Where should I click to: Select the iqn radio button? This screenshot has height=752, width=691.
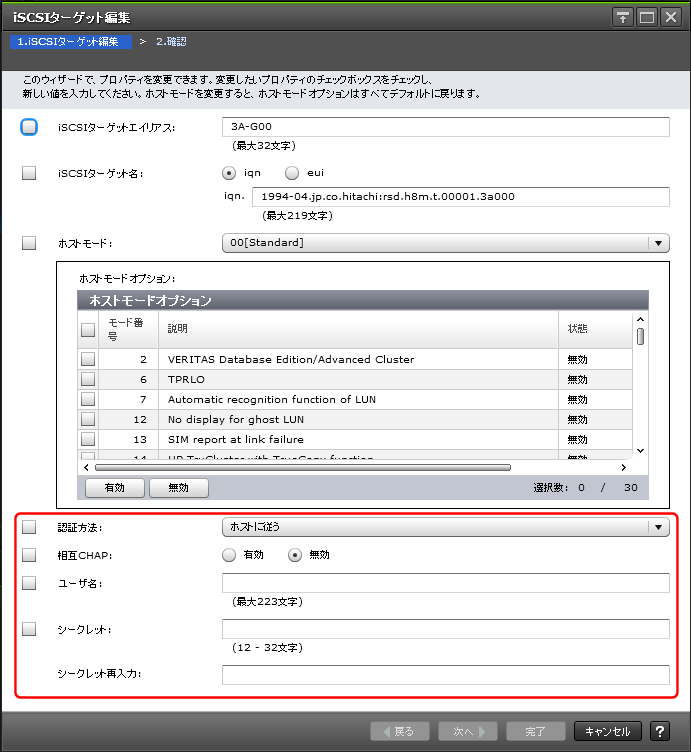(x=229, y=173)
